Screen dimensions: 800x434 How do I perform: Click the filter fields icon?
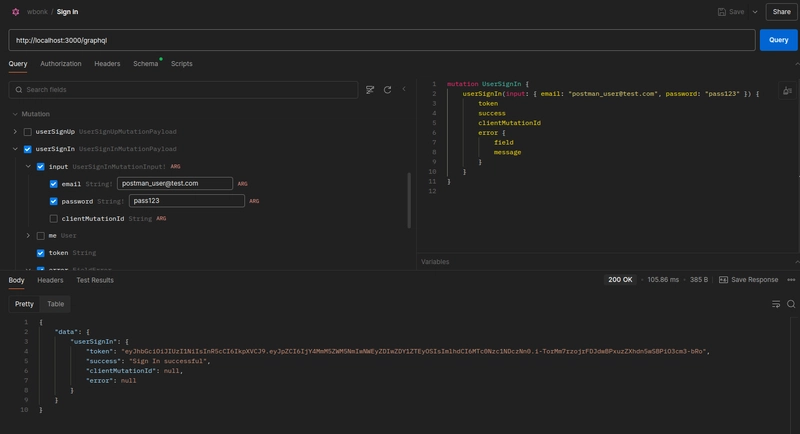370,90
